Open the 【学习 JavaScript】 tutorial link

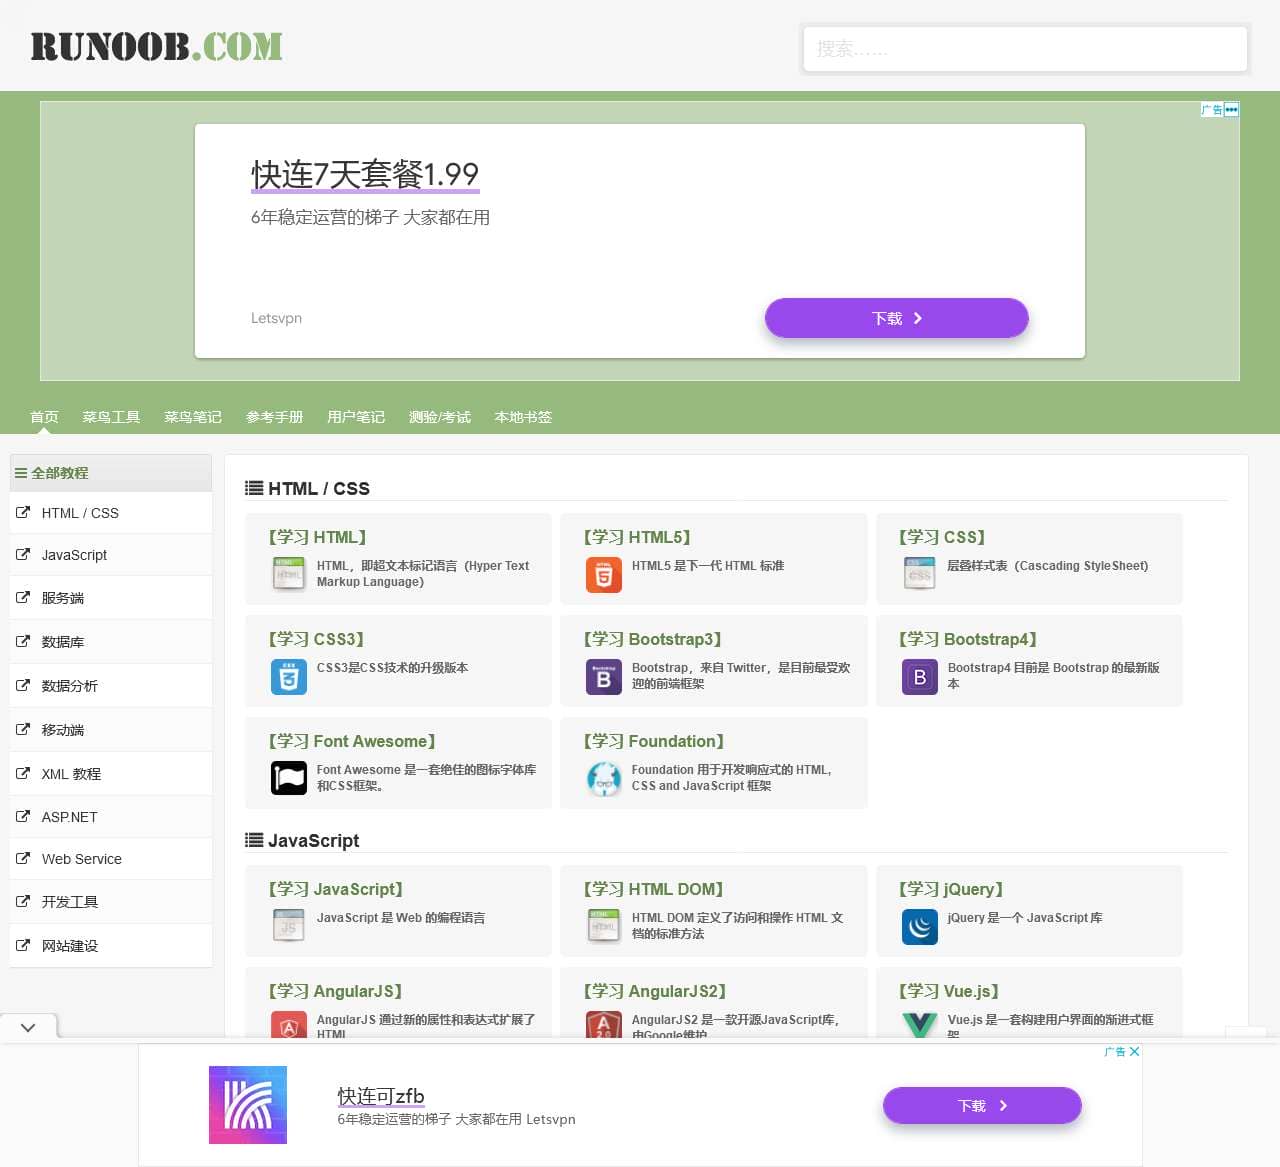coord(336,889)
